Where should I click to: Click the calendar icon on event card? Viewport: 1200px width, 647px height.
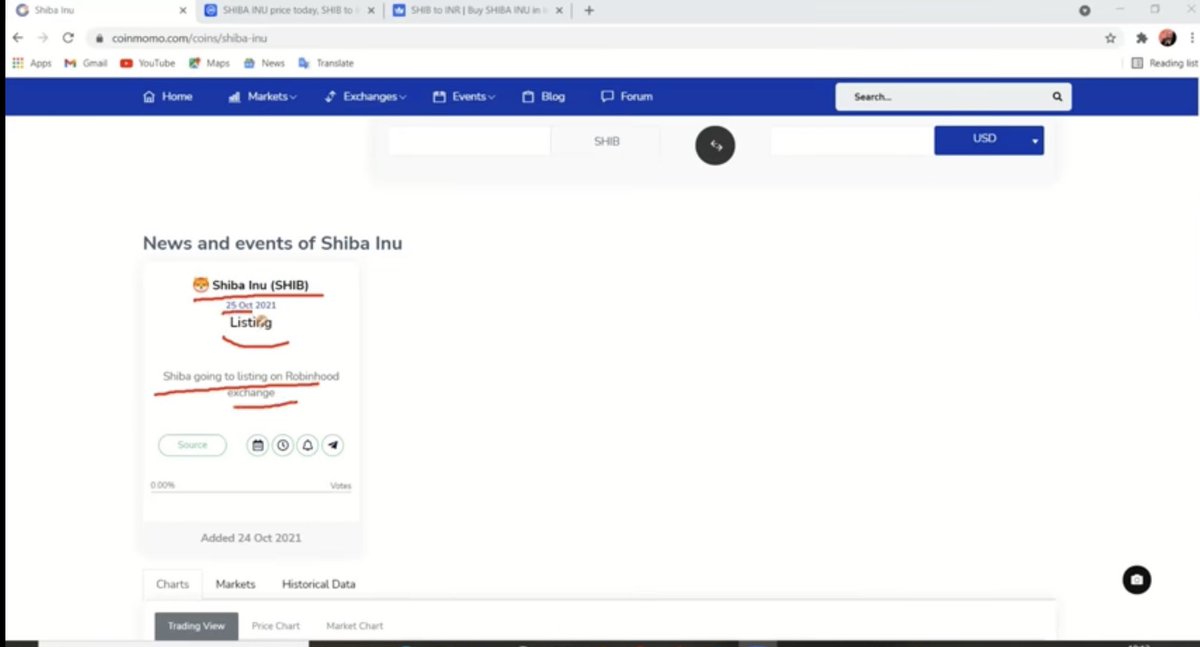tap(258, 445)
